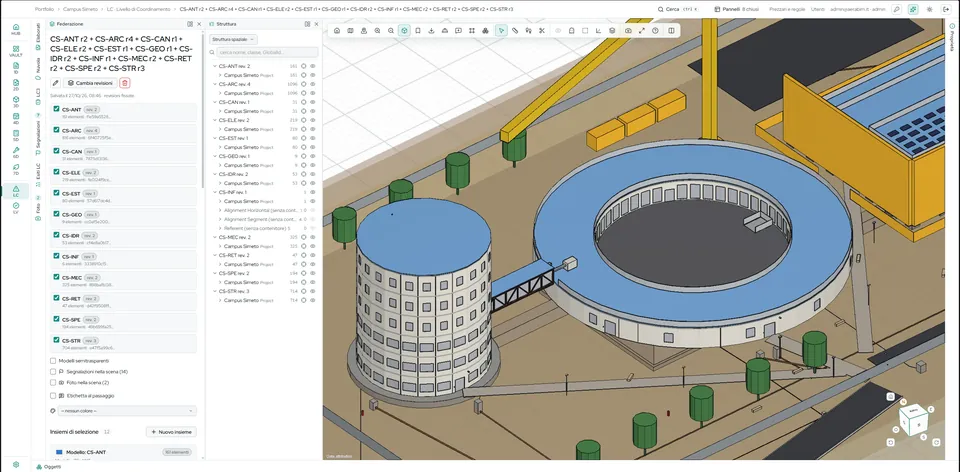Enable Etichetta al passaggio checkbox
This screenshot has width=960, height=472.
coord(53,395)
